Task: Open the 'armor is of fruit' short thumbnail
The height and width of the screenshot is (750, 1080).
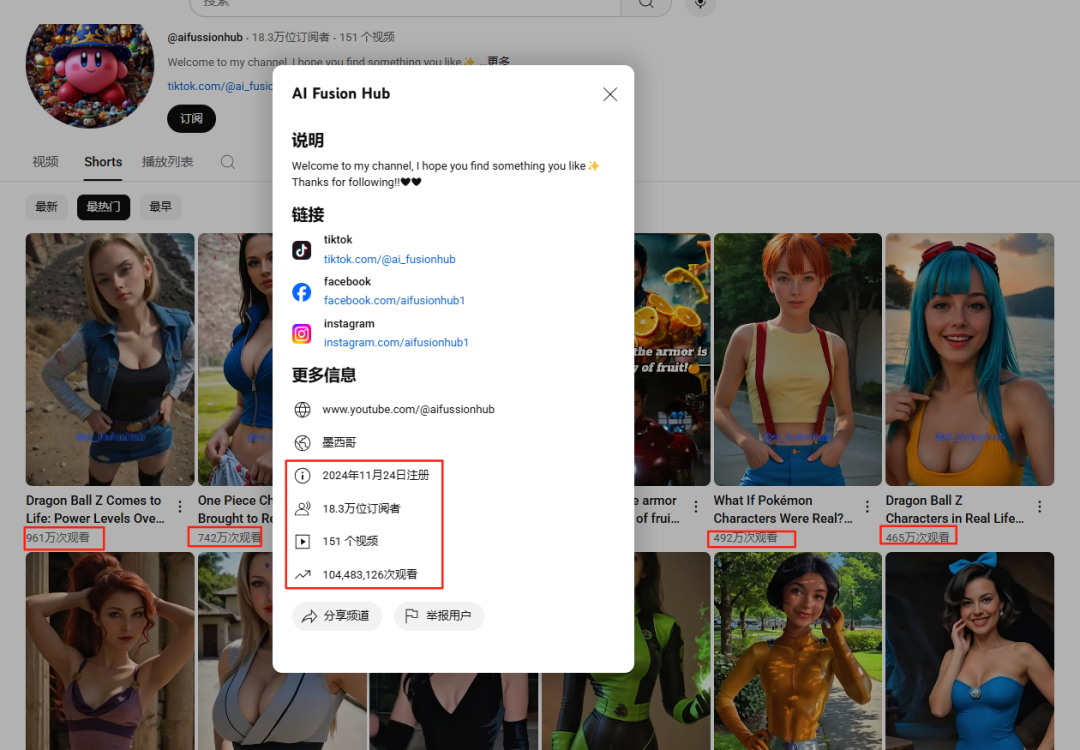Action: click(672, 360)
